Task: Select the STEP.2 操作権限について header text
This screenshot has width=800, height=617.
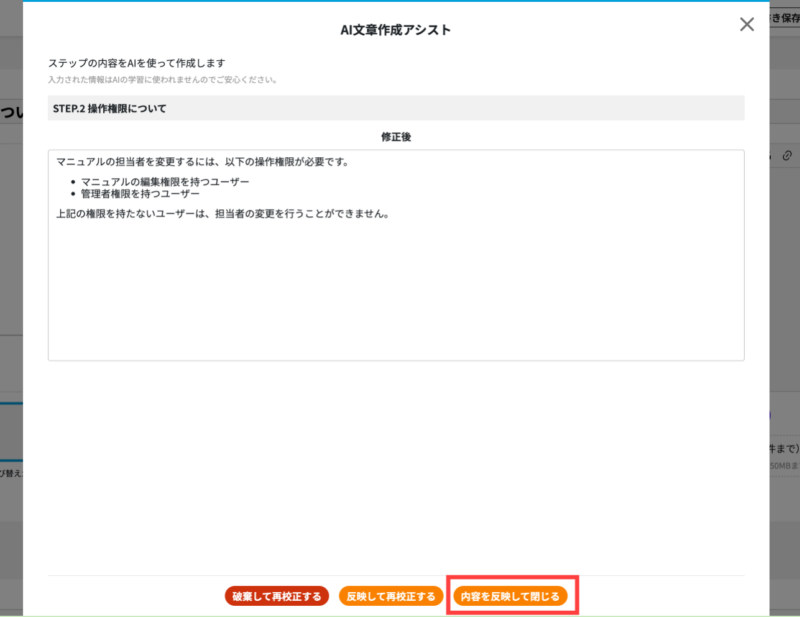Action: point(110,108)
